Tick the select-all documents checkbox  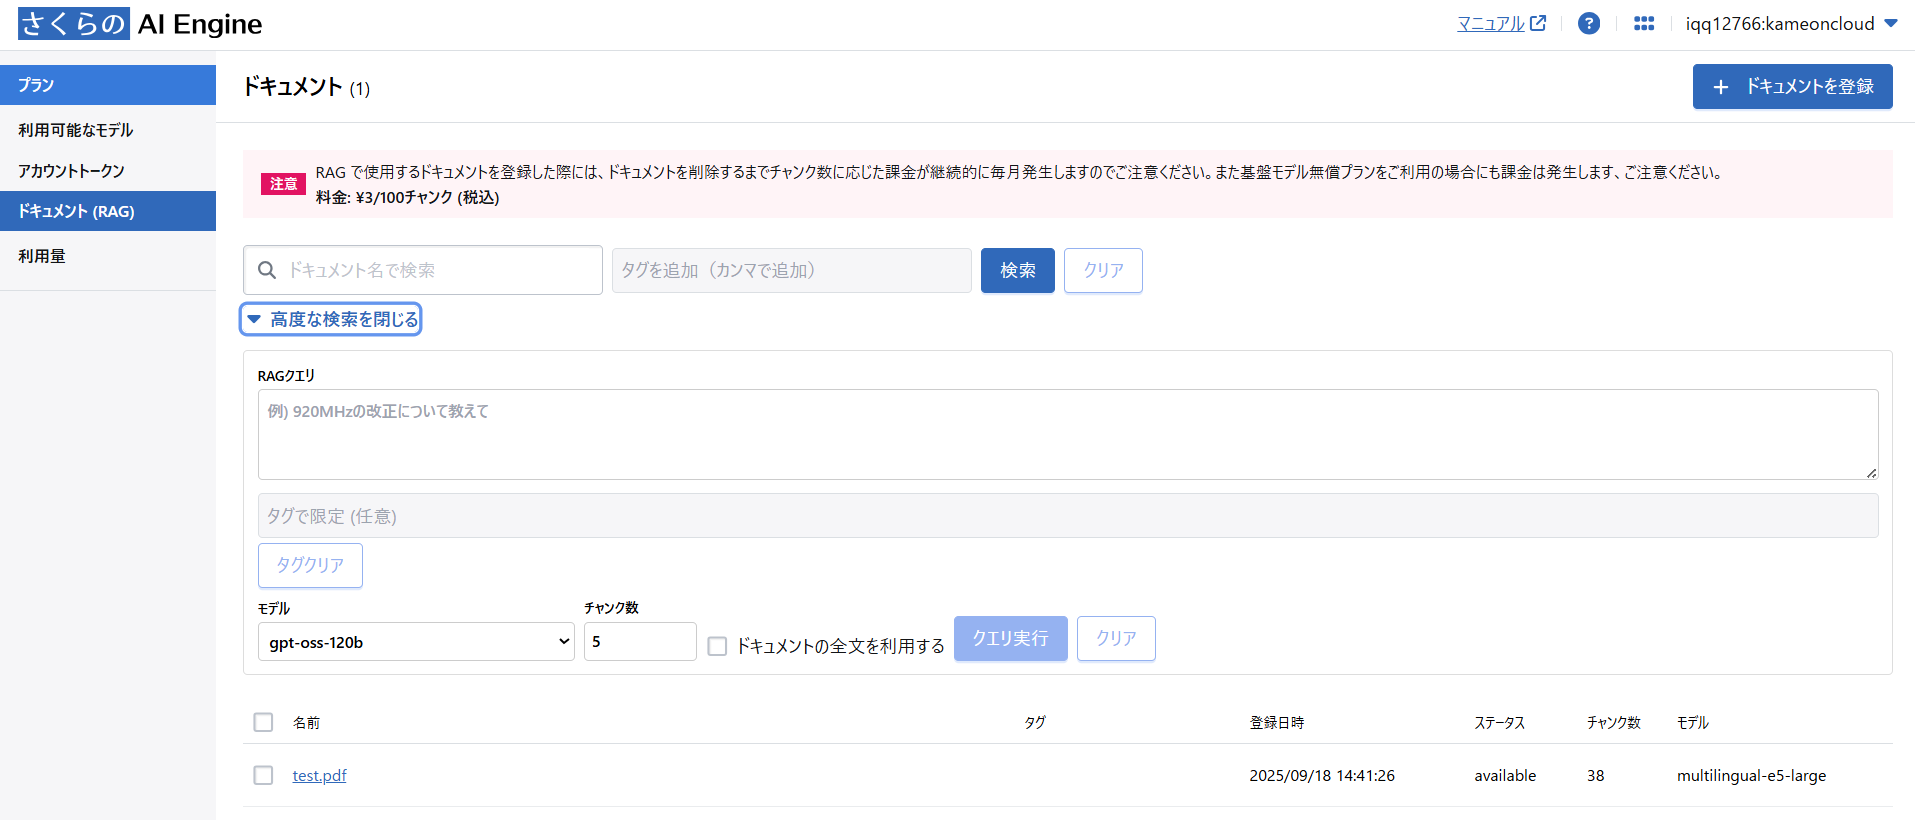pos(263,722)
